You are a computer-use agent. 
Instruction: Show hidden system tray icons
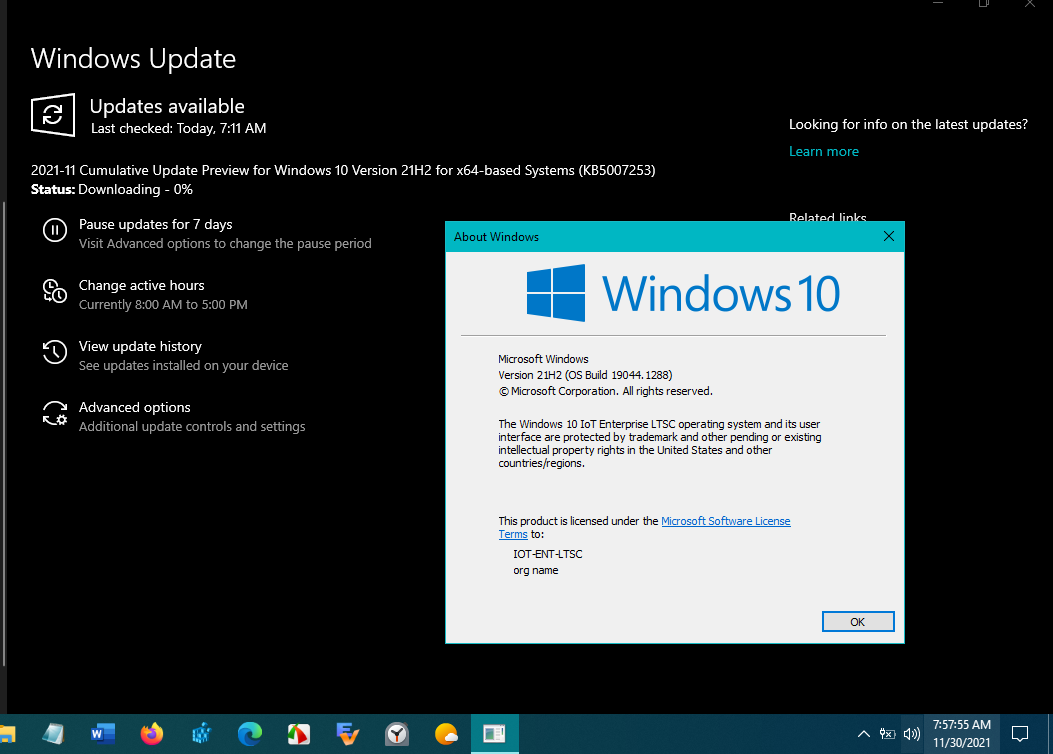pyautogui.click(x=864, y=734)
